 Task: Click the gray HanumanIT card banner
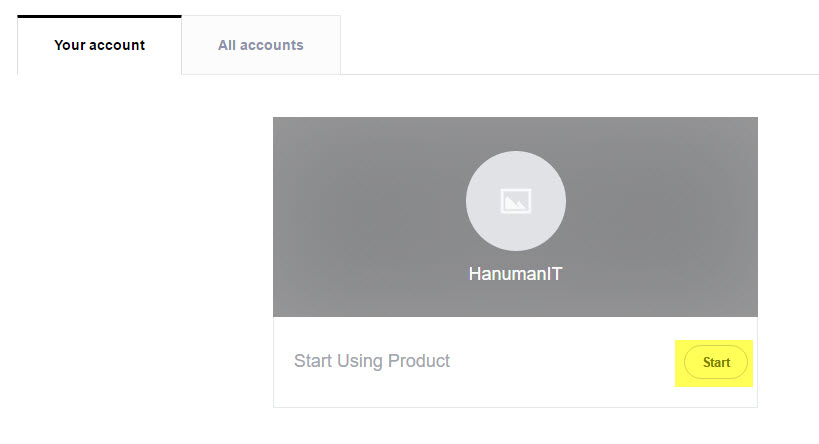pos(515,217)
